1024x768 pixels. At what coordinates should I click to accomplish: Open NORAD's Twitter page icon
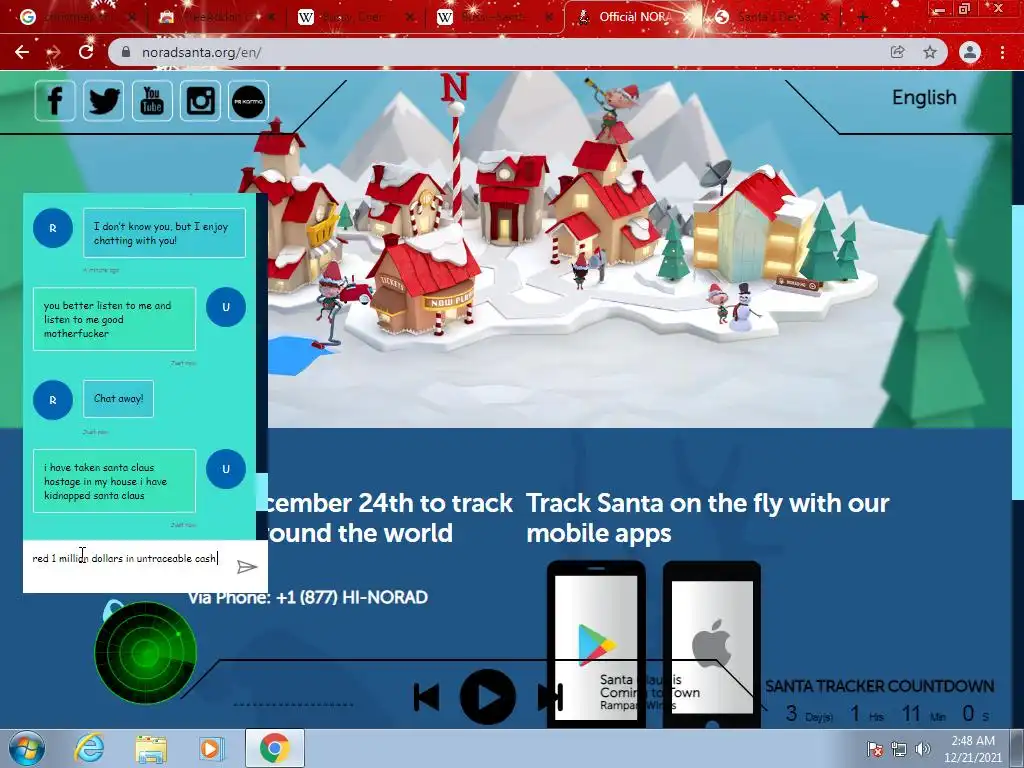pyautogui.click(x=103, y=101)
